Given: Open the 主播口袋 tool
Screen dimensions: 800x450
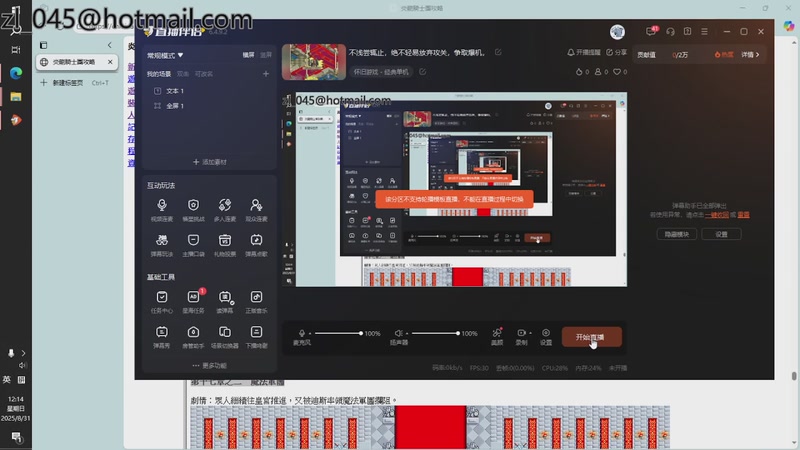Looking at the screenshot, I should pyautogui.click(x=193, y=245).
